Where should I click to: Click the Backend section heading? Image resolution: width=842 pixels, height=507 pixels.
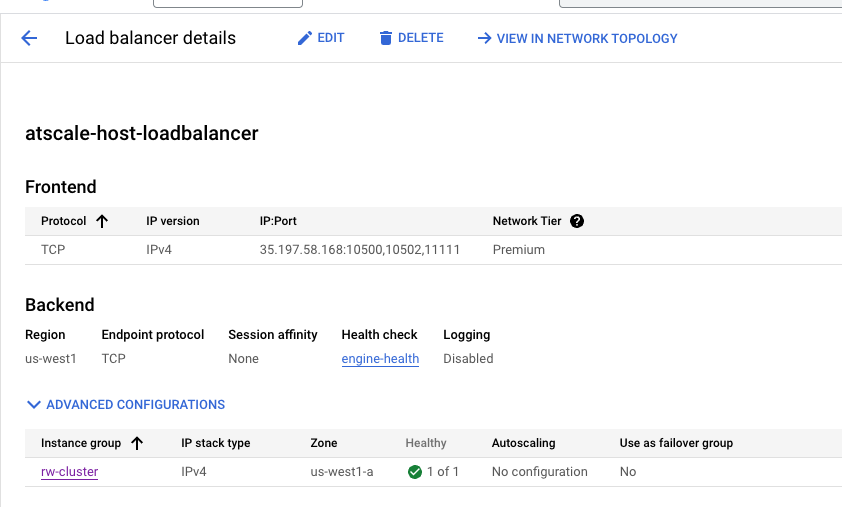coord(60,305)
